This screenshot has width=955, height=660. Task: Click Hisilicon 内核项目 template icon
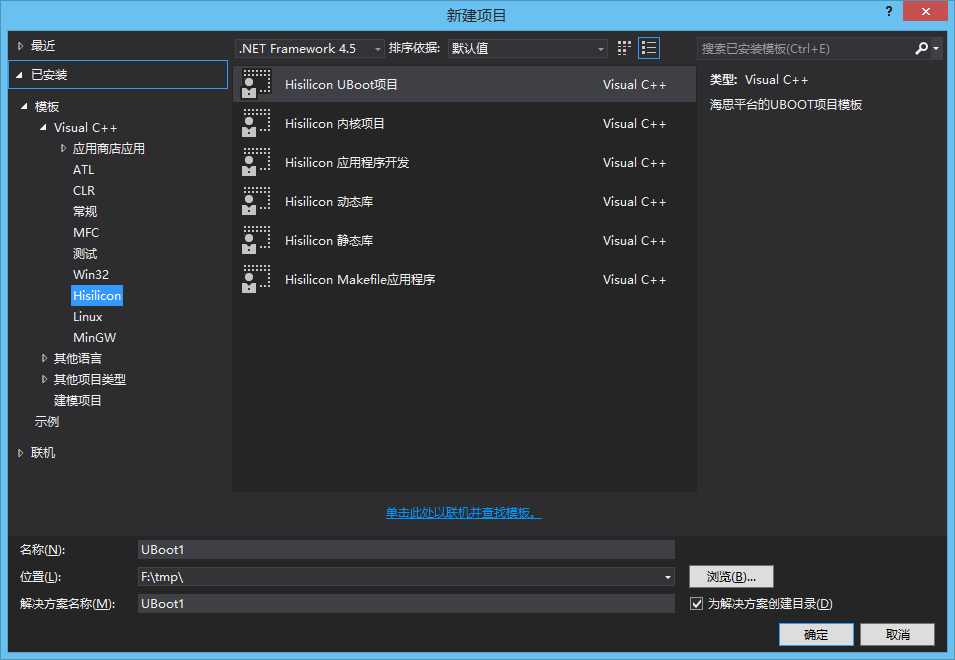pyautogui.click(x=256, y=123)
